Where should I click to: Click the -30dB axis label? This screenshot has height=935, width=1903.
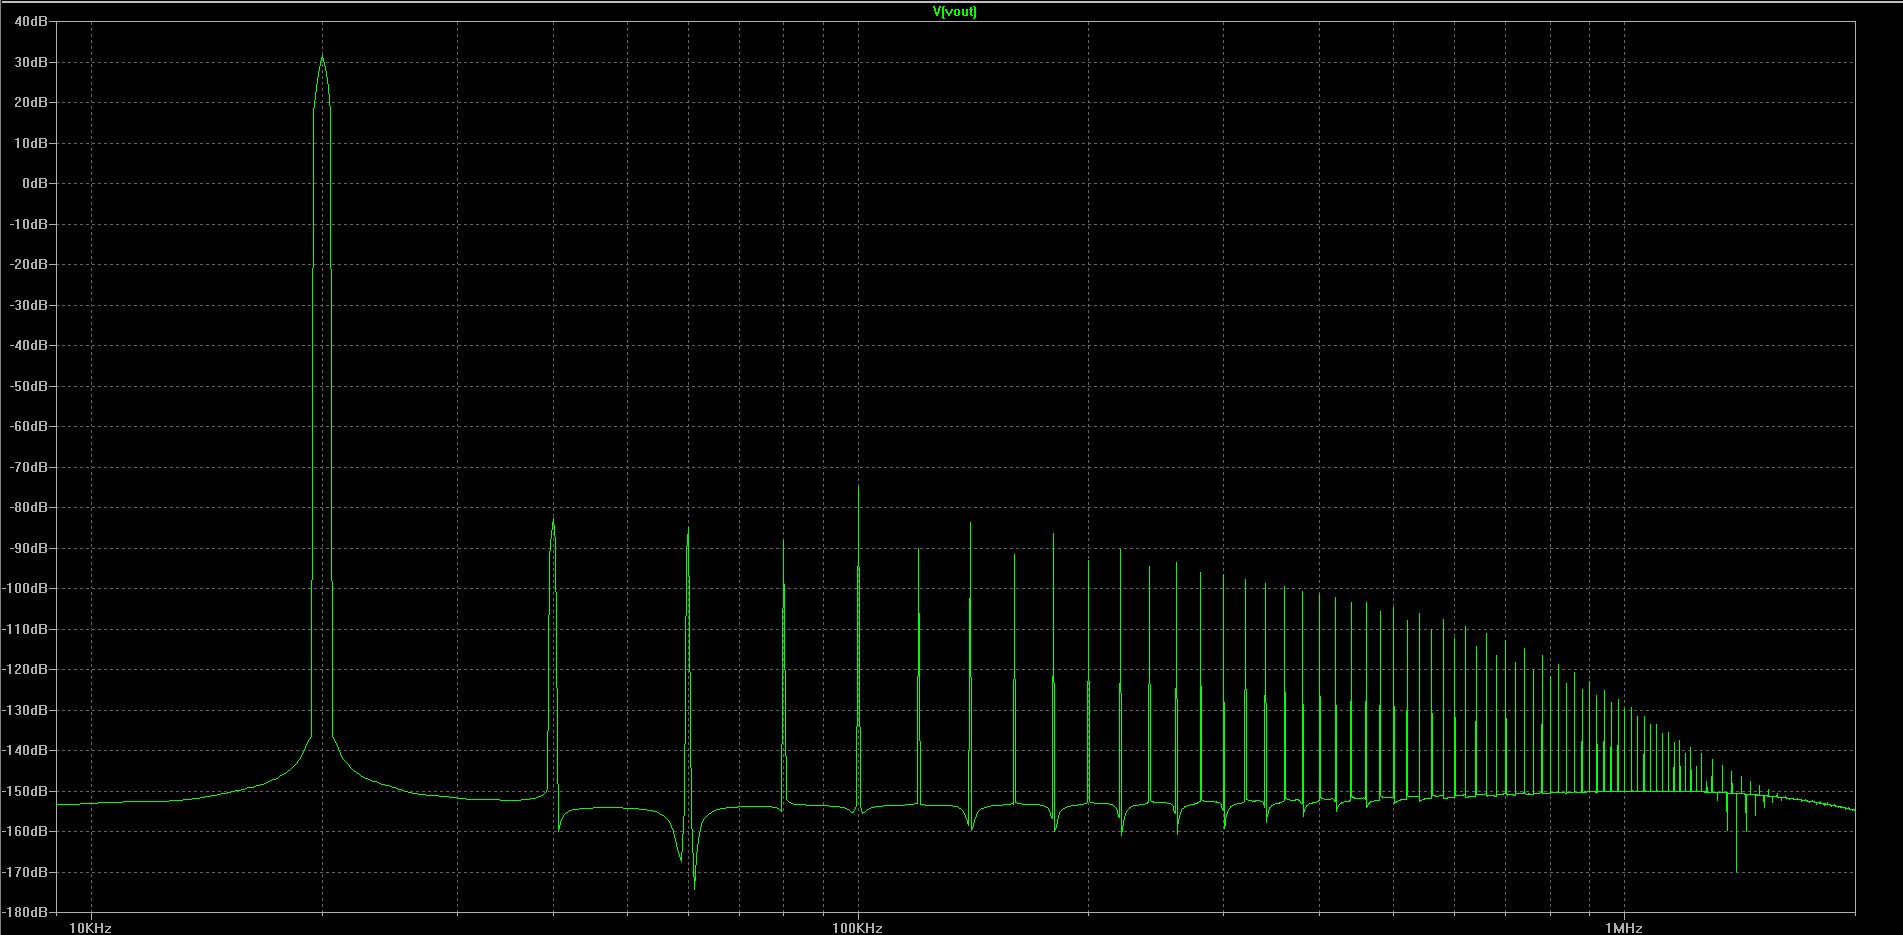30,305
